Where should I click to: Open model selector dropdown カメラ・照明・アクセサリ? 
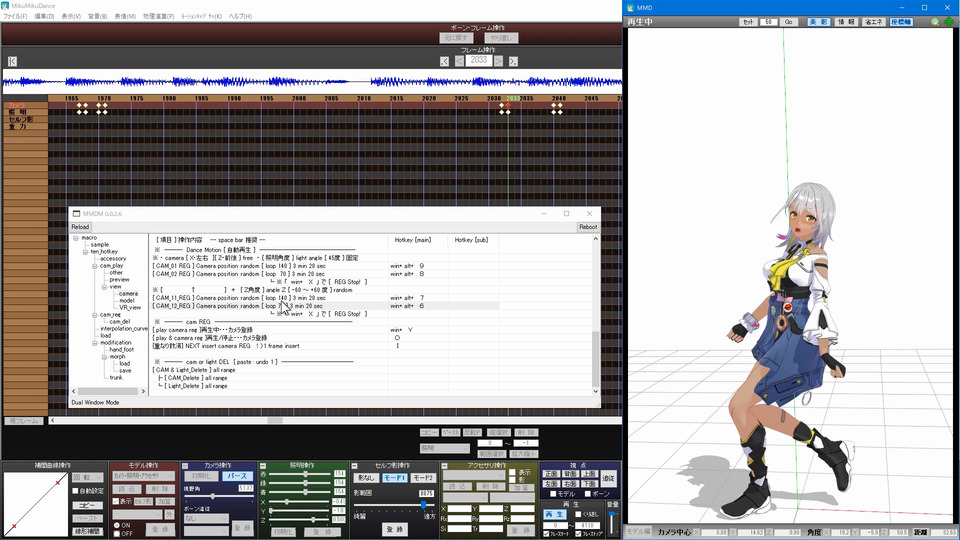144,476
